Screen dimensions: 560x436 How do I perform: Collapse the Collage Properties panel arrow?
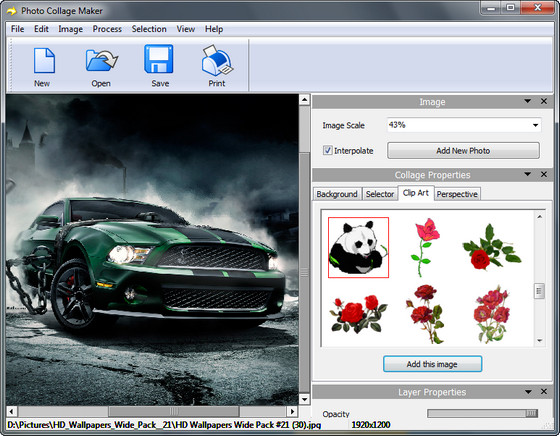click(x=528, y=174)
